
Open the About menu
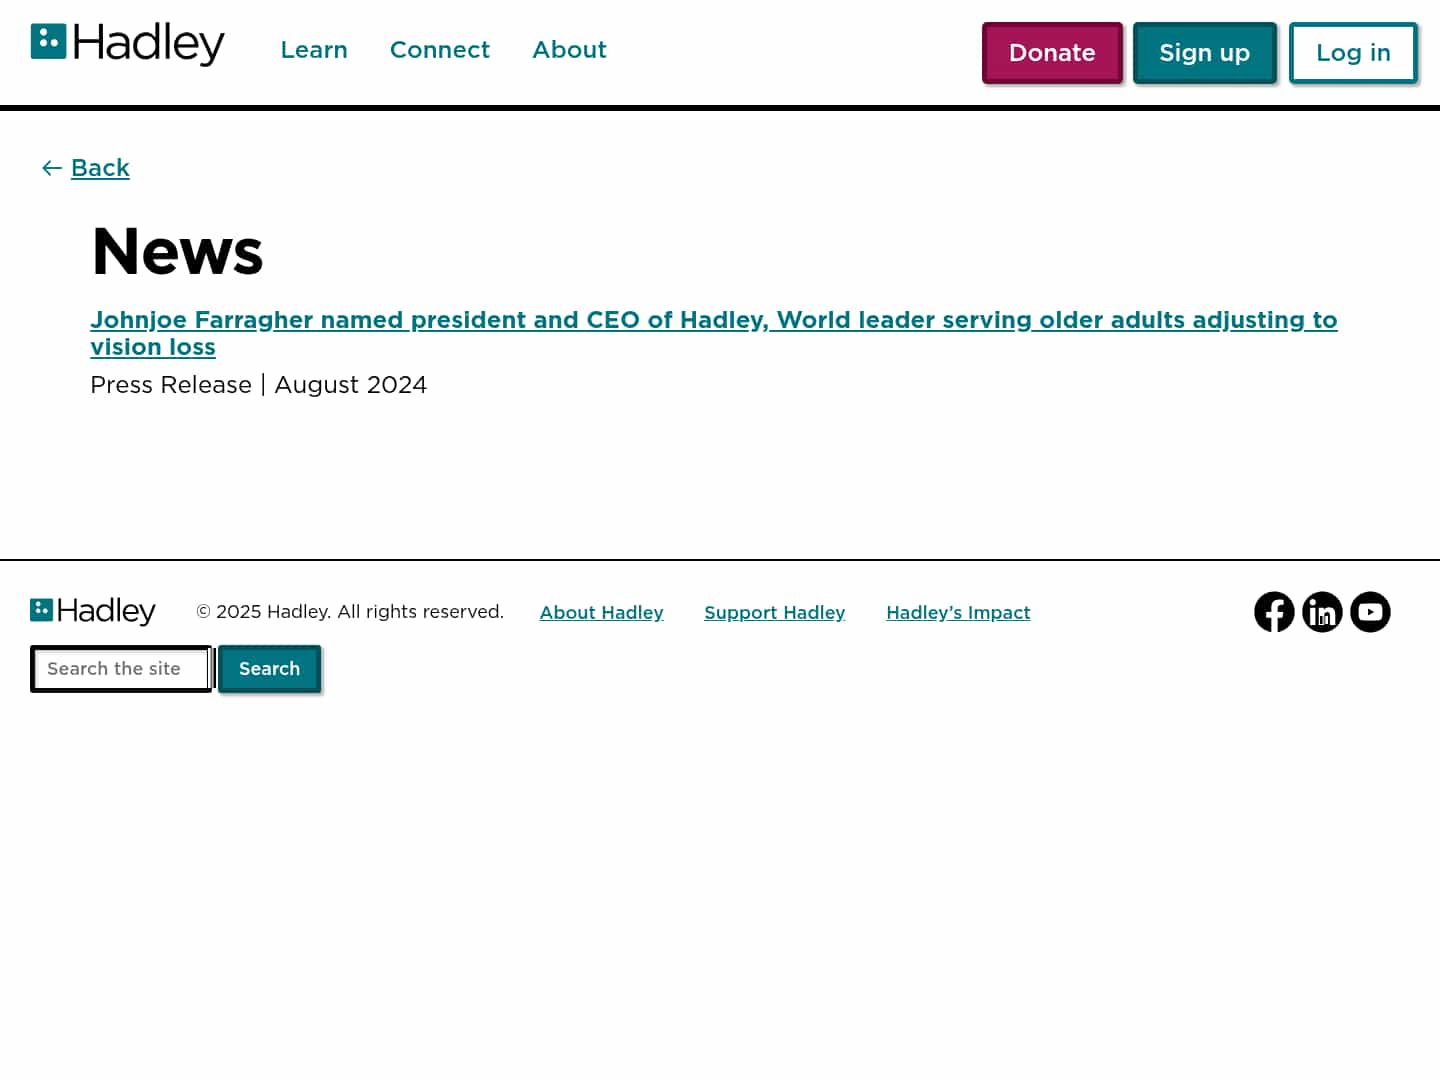pyautogui.click(x=569, y=50)
